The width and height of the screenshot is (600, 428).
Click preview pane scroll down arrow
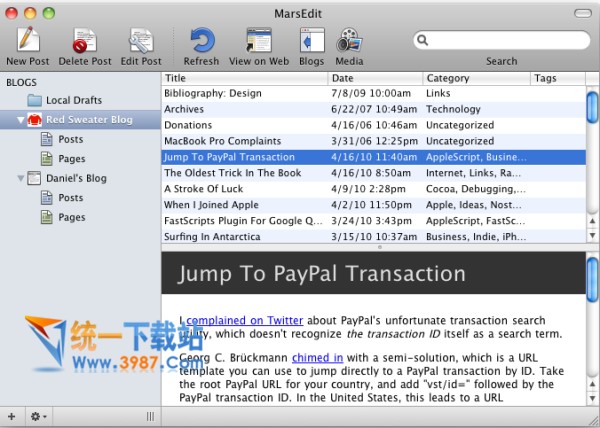click(592, 399)
